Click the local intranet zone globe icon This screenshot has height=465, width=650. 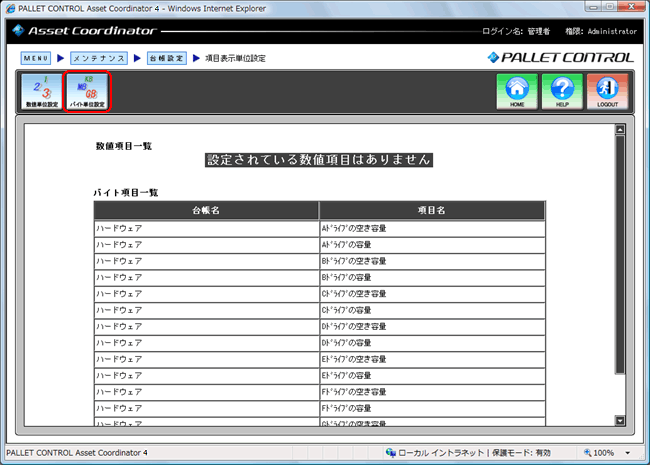(x=391, y=453)
